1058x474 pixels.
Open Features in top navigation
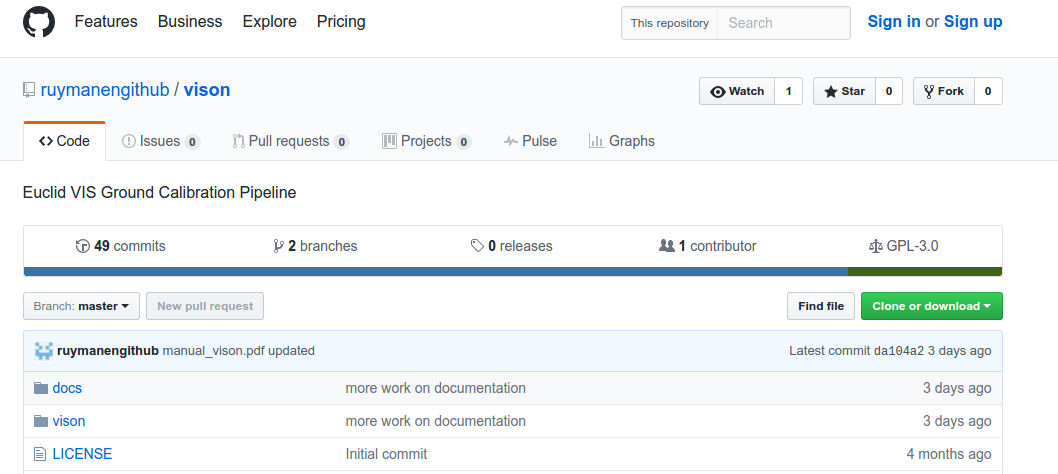[106, 22]
